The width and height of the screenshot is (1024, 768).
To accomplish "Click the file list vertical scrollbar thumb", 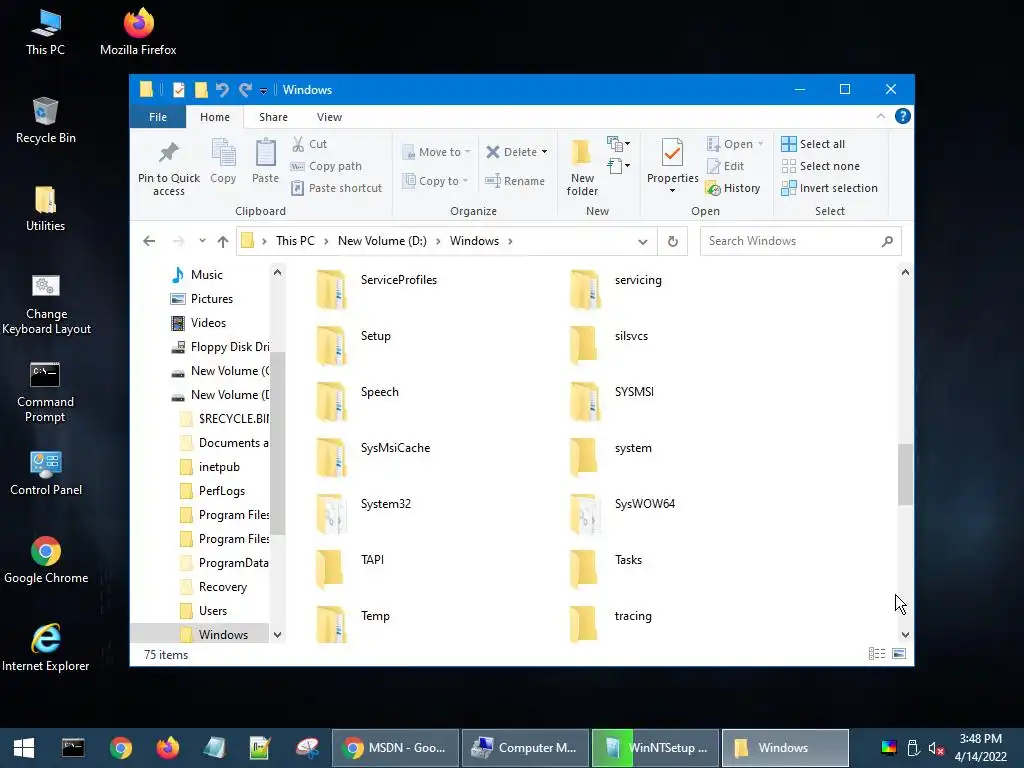I will pyautogui.click(x=905, y=474).
